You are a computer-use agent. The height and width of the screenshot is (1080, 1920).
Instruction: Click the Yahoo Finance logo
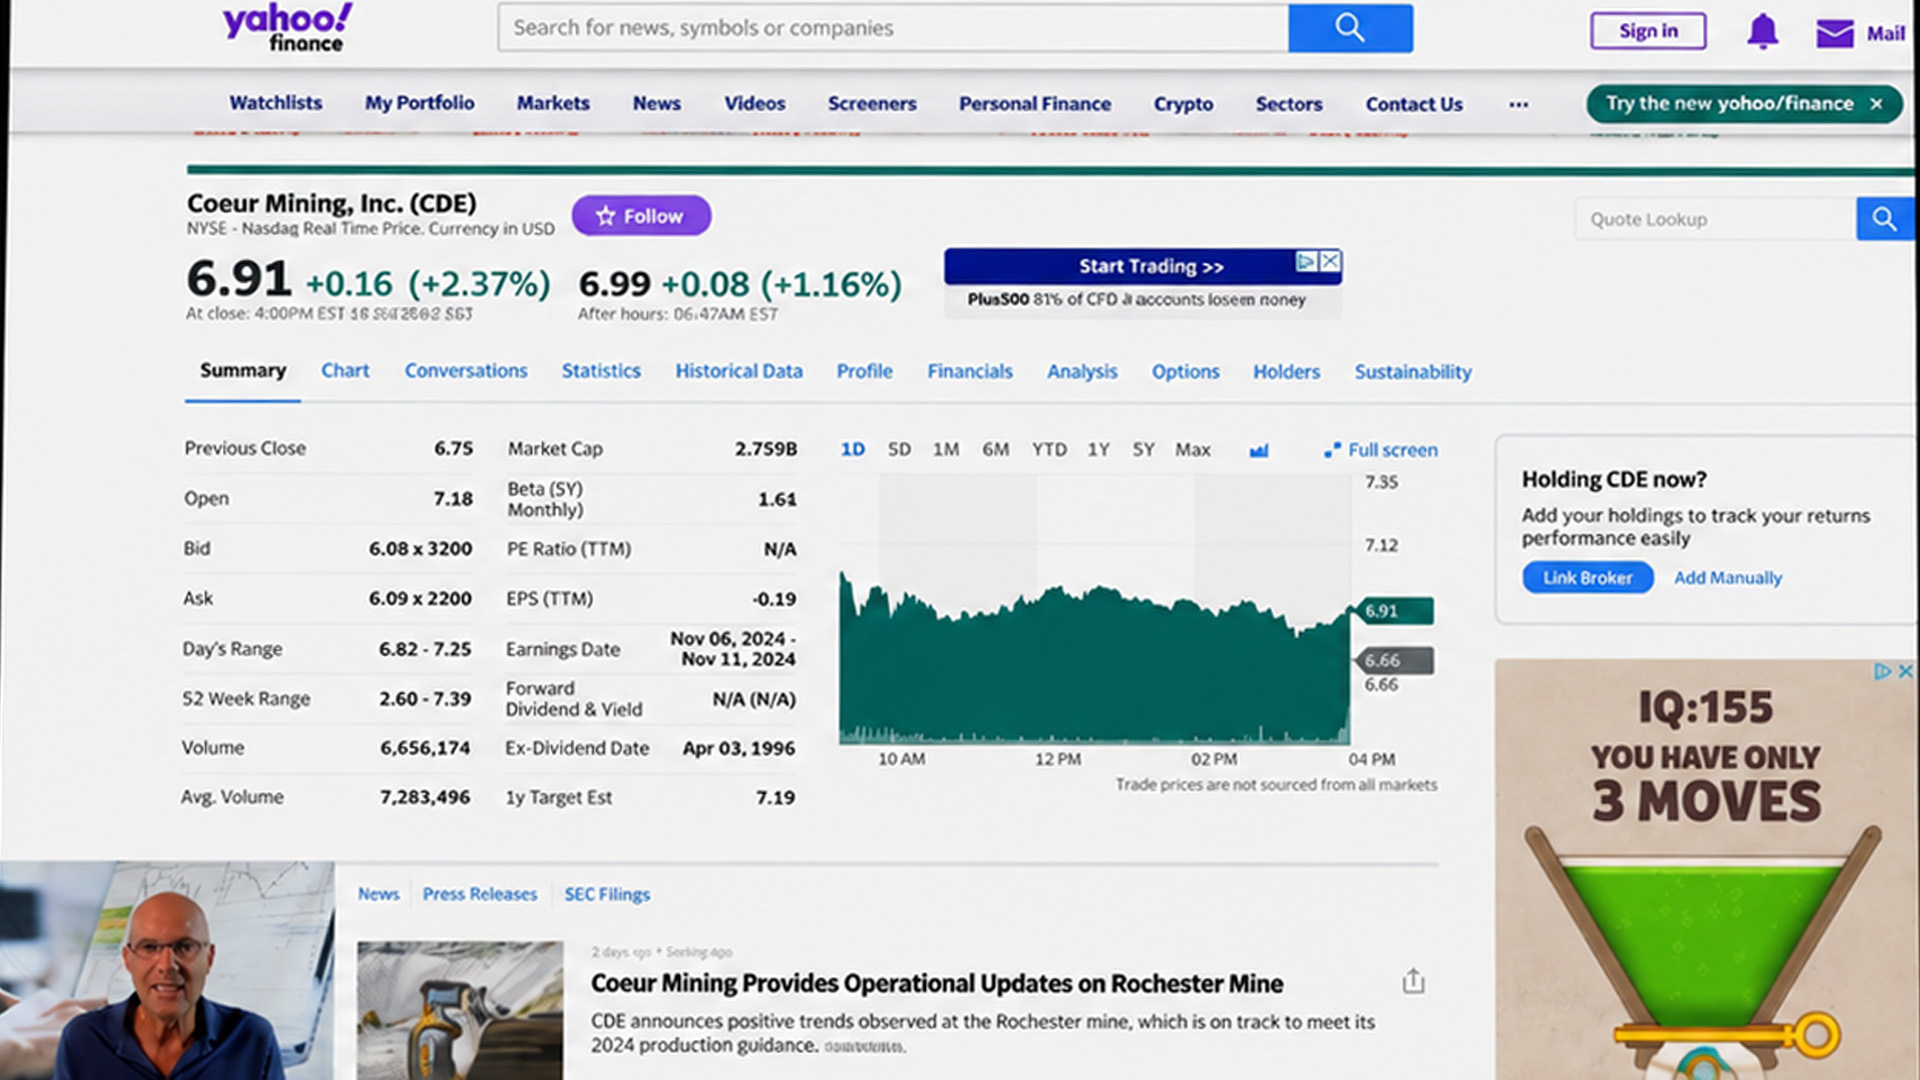point(287,27)
